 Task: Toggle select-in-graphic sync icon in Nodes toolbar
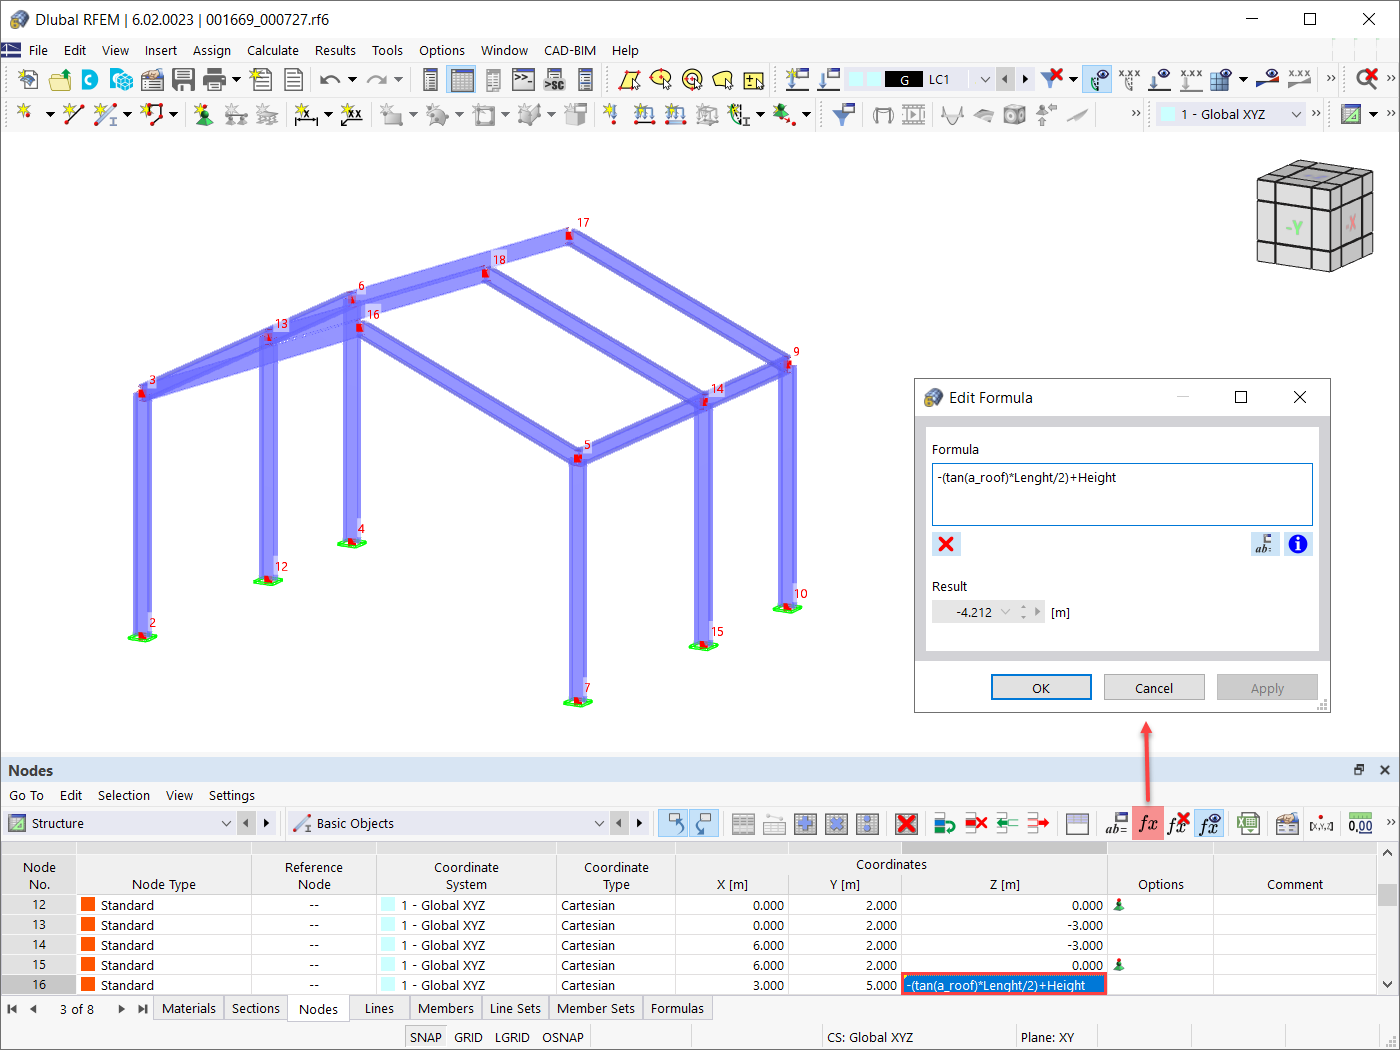click(675, 824)
